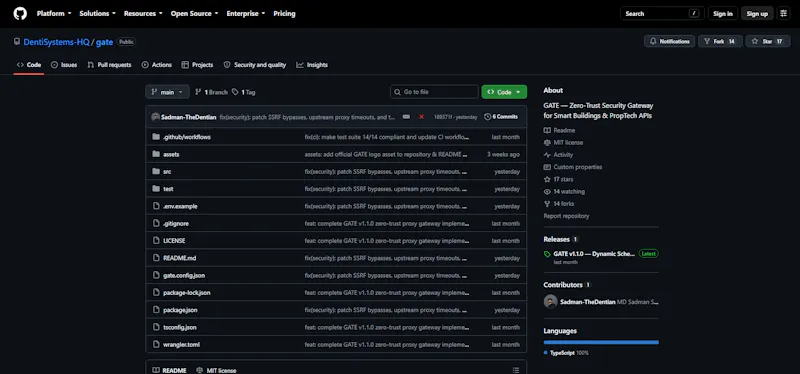Viewport: 800px width, 374px height.
Task: Switch to the Insights tab
Action: point(312,65)
